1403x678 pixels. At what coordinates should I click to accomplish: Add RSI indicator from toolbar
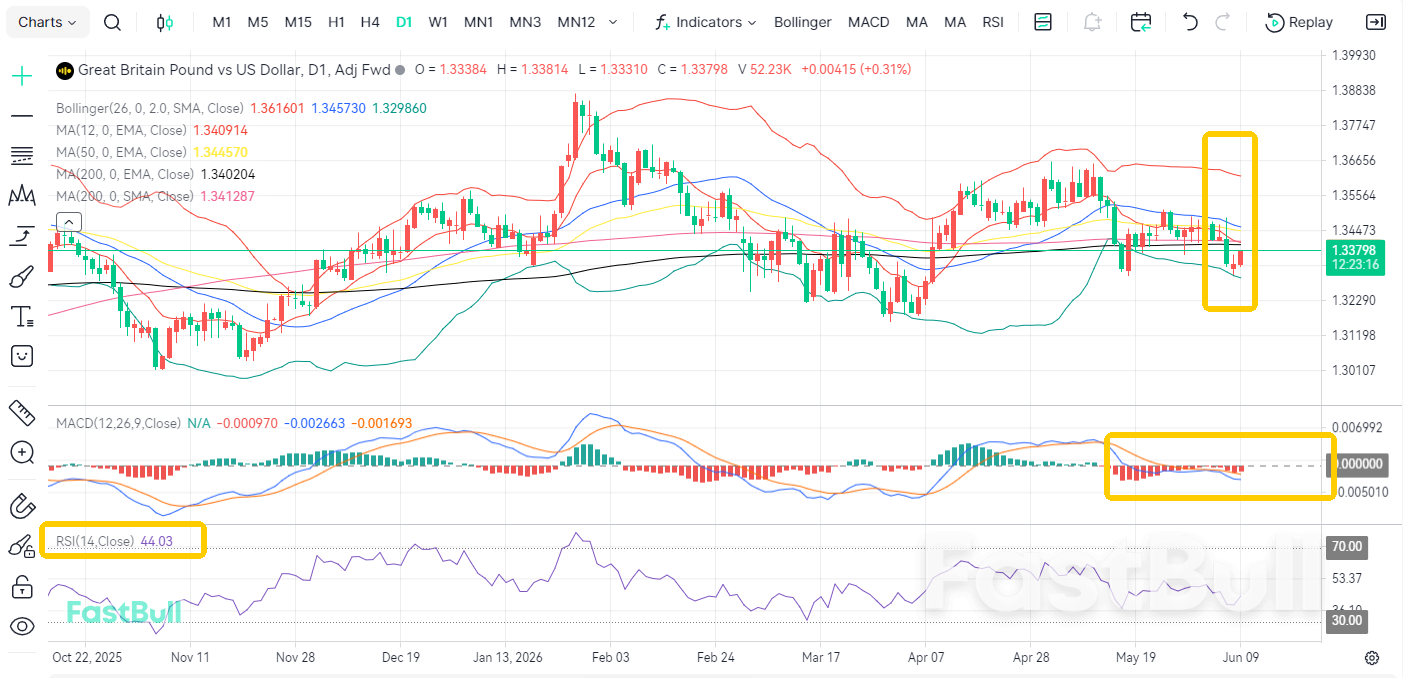993,22
